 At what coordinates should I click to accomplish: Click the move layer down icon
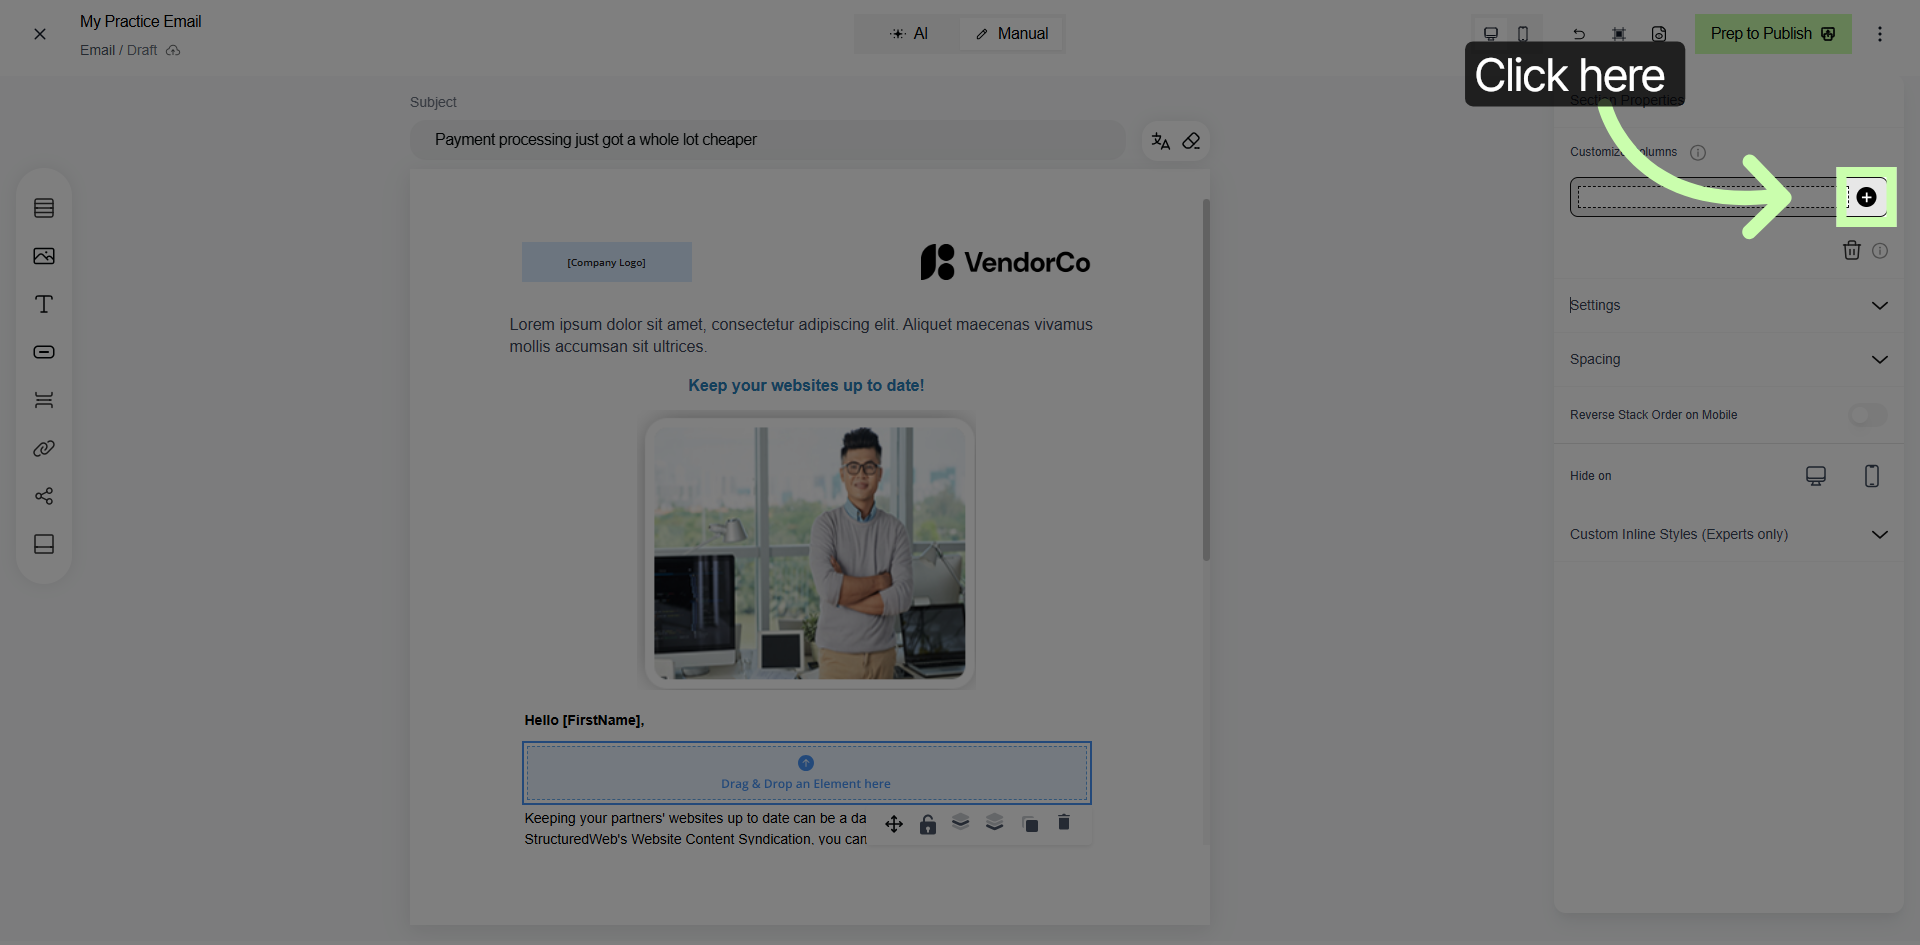point(994,822)
